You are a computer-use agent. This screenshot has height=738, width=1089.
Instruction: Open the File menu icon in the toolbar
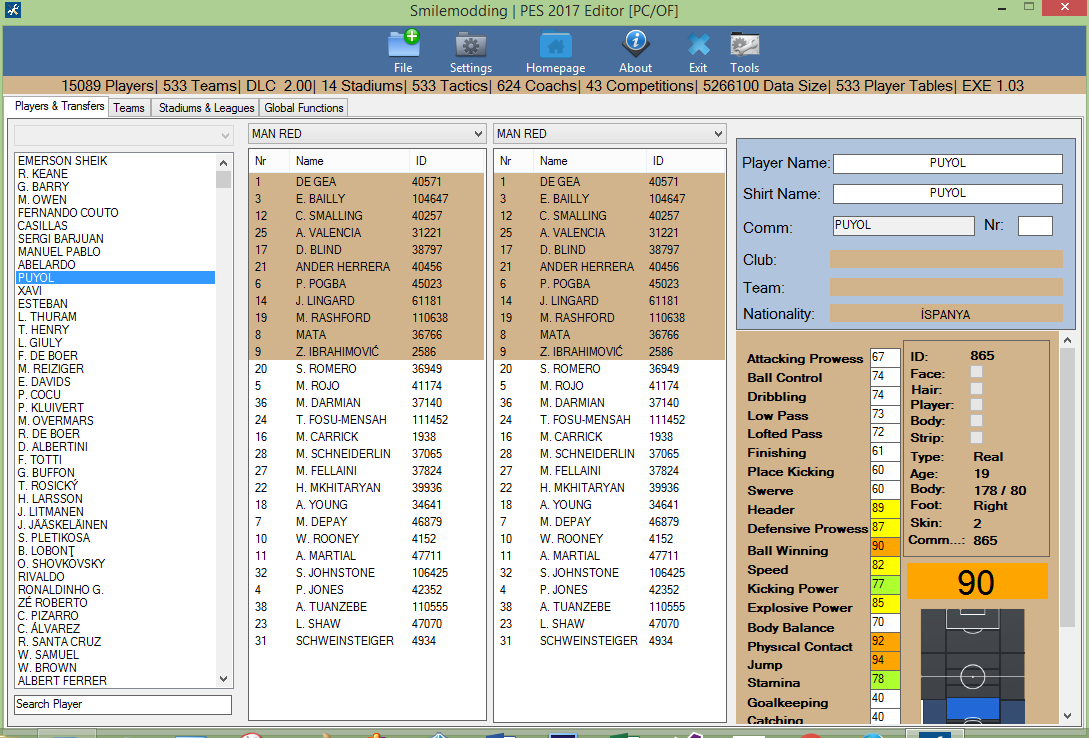point(402,45)
